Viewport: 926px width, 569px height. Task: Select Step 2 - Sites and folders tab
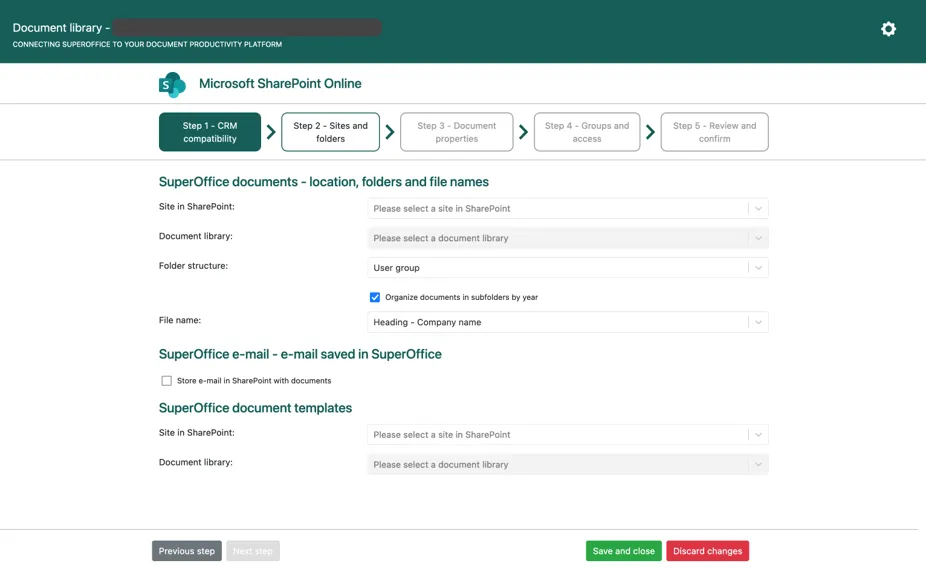(x=330, y=132)
